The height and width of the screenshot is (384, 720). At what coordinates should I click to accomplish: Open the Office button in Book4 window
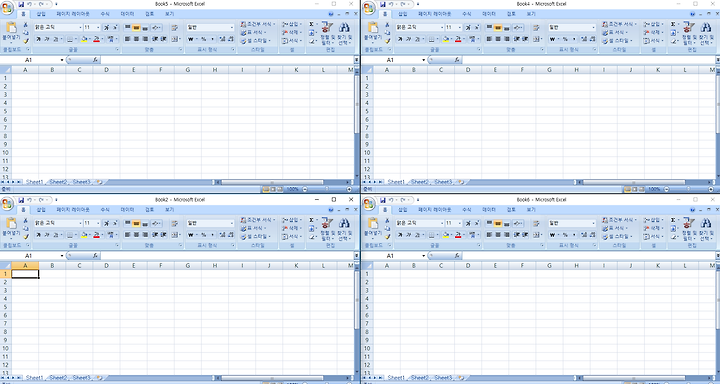click(x=369, y=8)
